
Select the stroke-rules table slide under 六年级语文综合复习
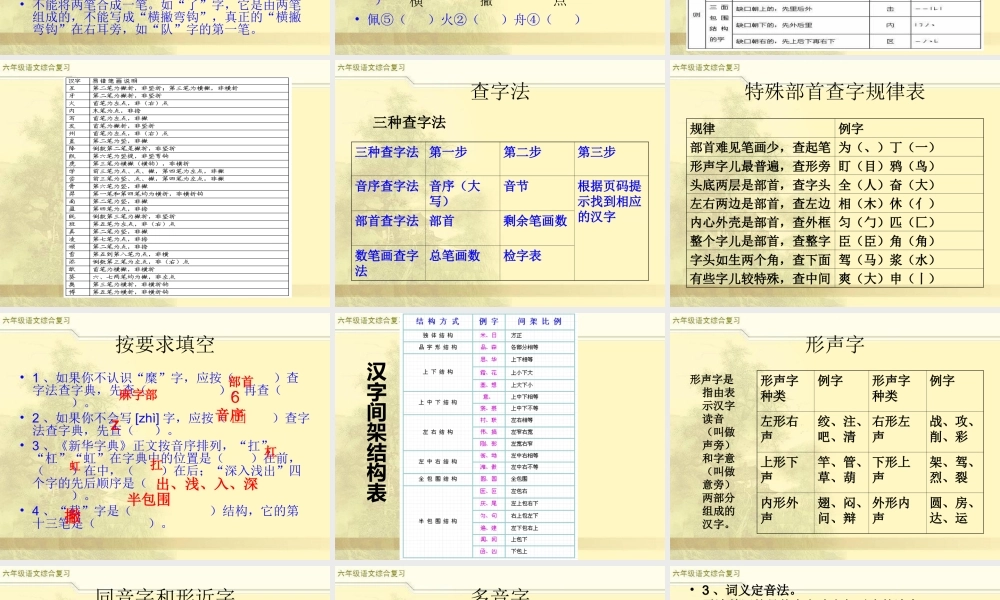(x=165, y=184)
